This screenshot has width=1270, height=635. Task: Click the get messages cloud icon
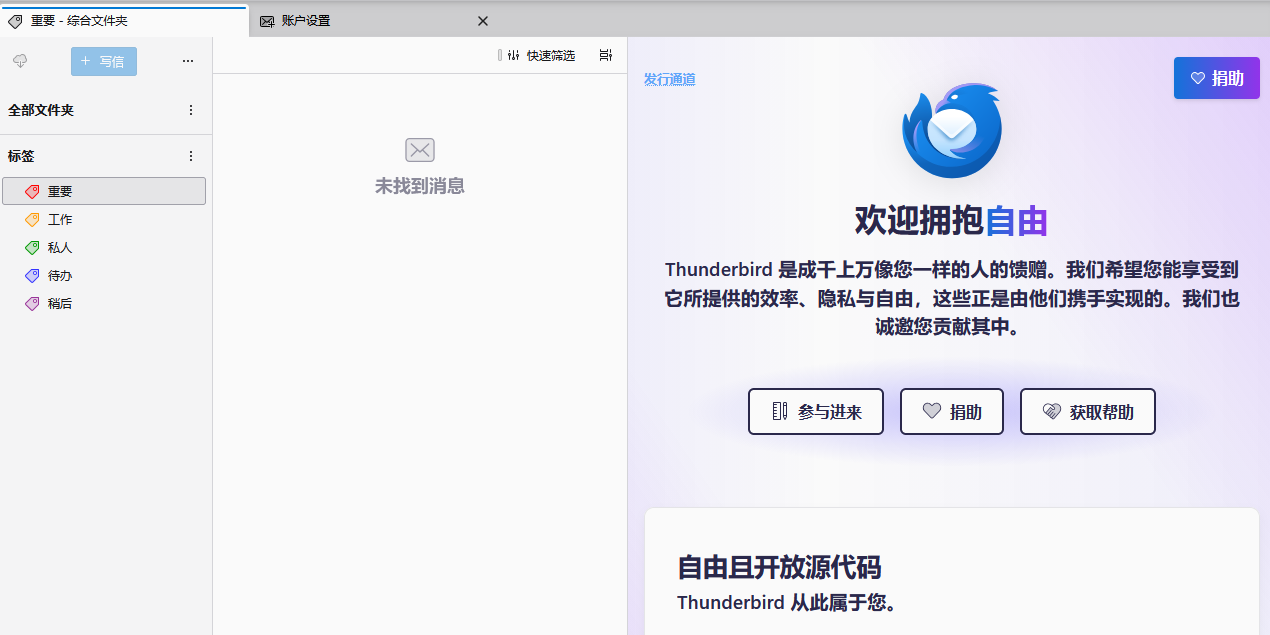pos(20,61)
